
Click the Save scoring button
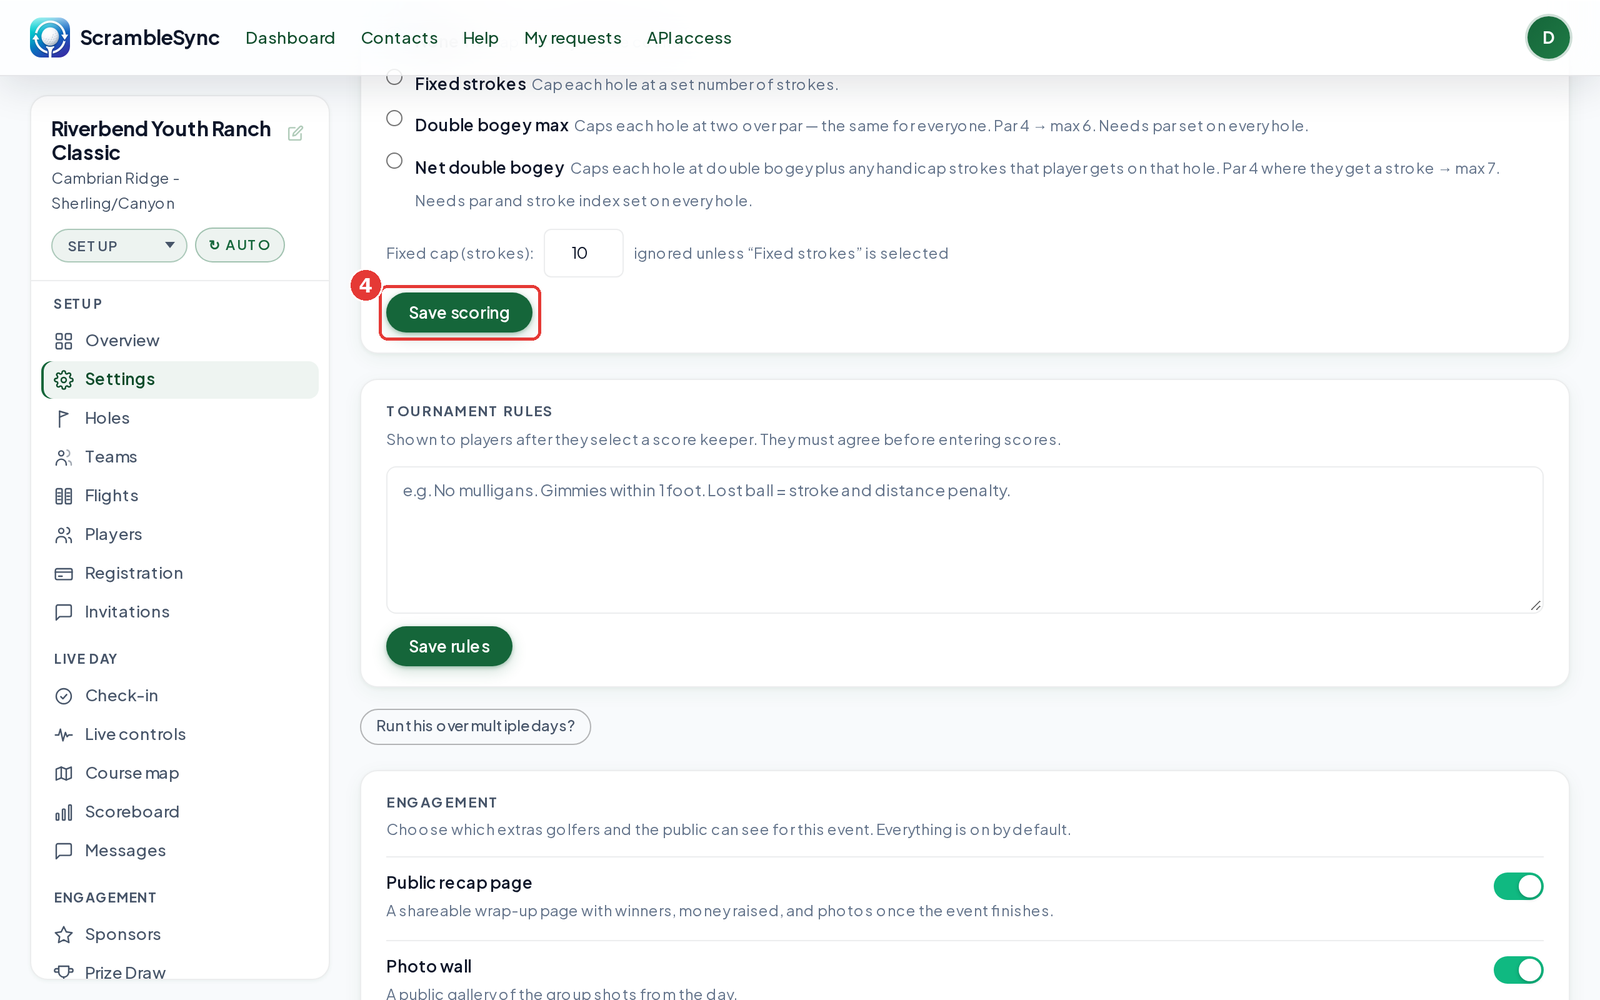click(x=459, y=313)
